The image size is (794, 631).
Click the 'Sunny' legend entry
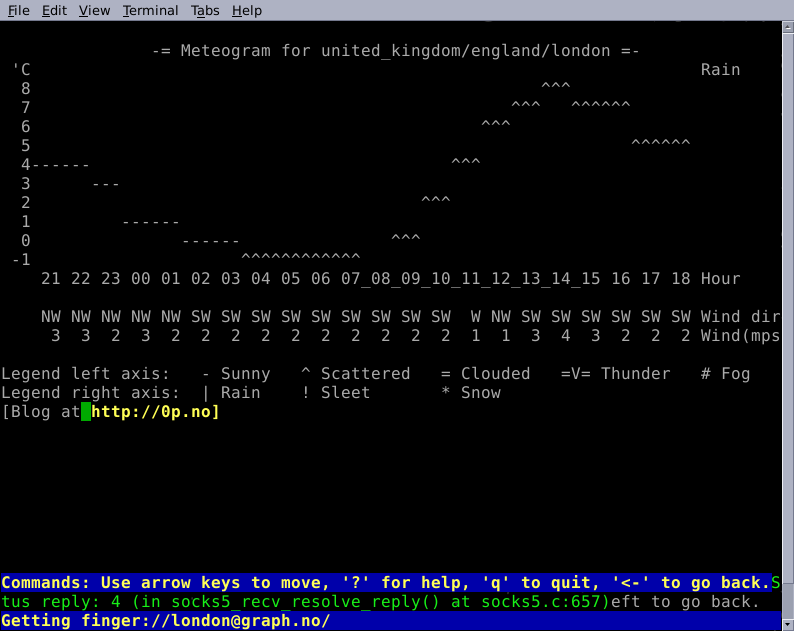pos(245,374)
